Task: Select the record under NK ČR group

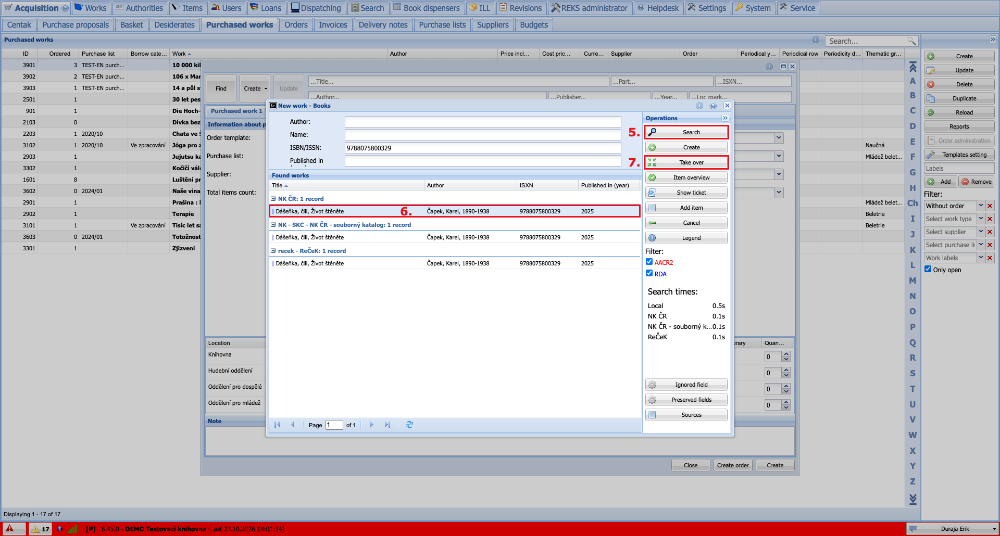Action: click(x=454, y=211)
